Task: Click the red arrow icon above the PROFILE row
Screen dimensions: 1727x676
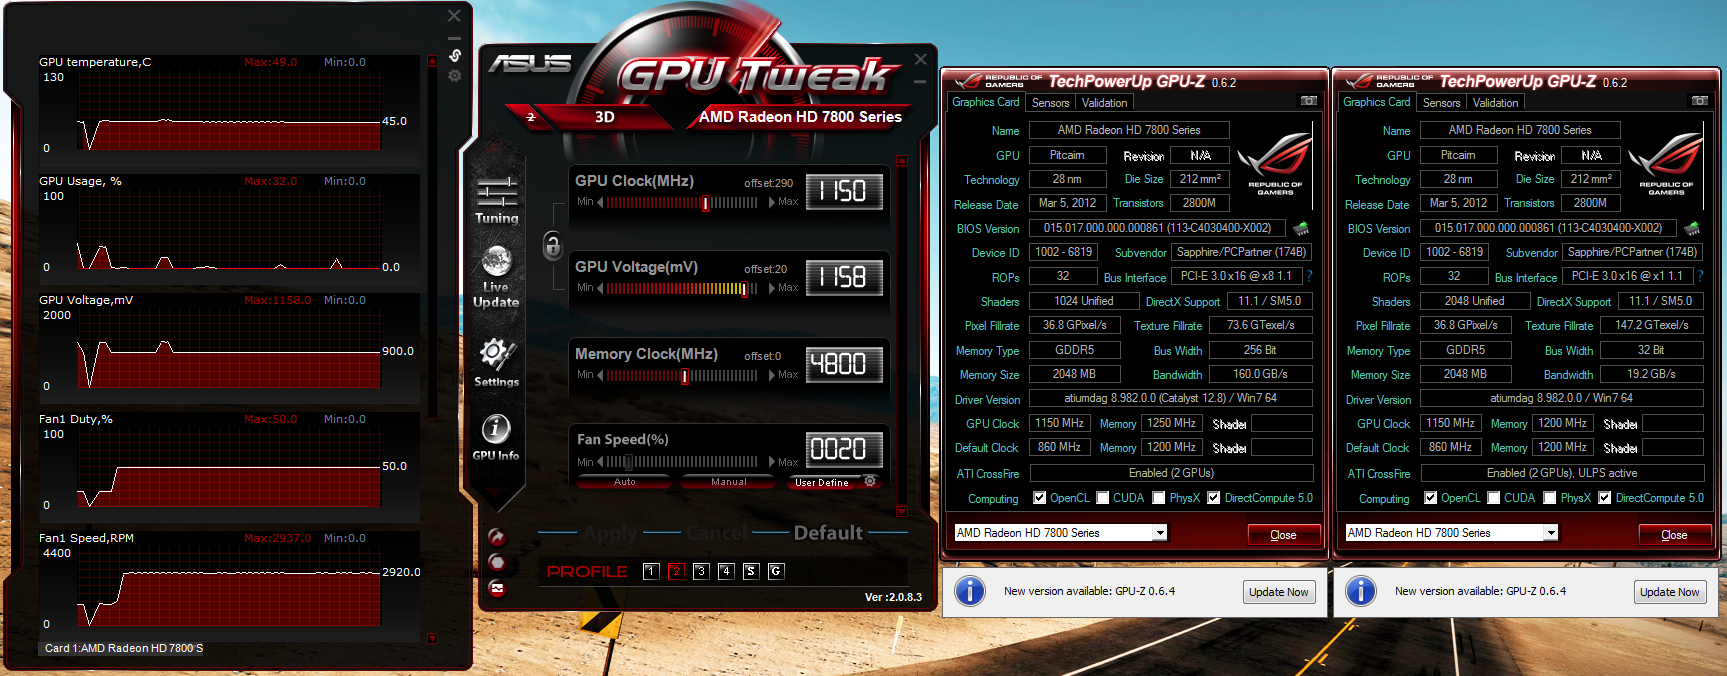Action: click(x=496, y=536)
